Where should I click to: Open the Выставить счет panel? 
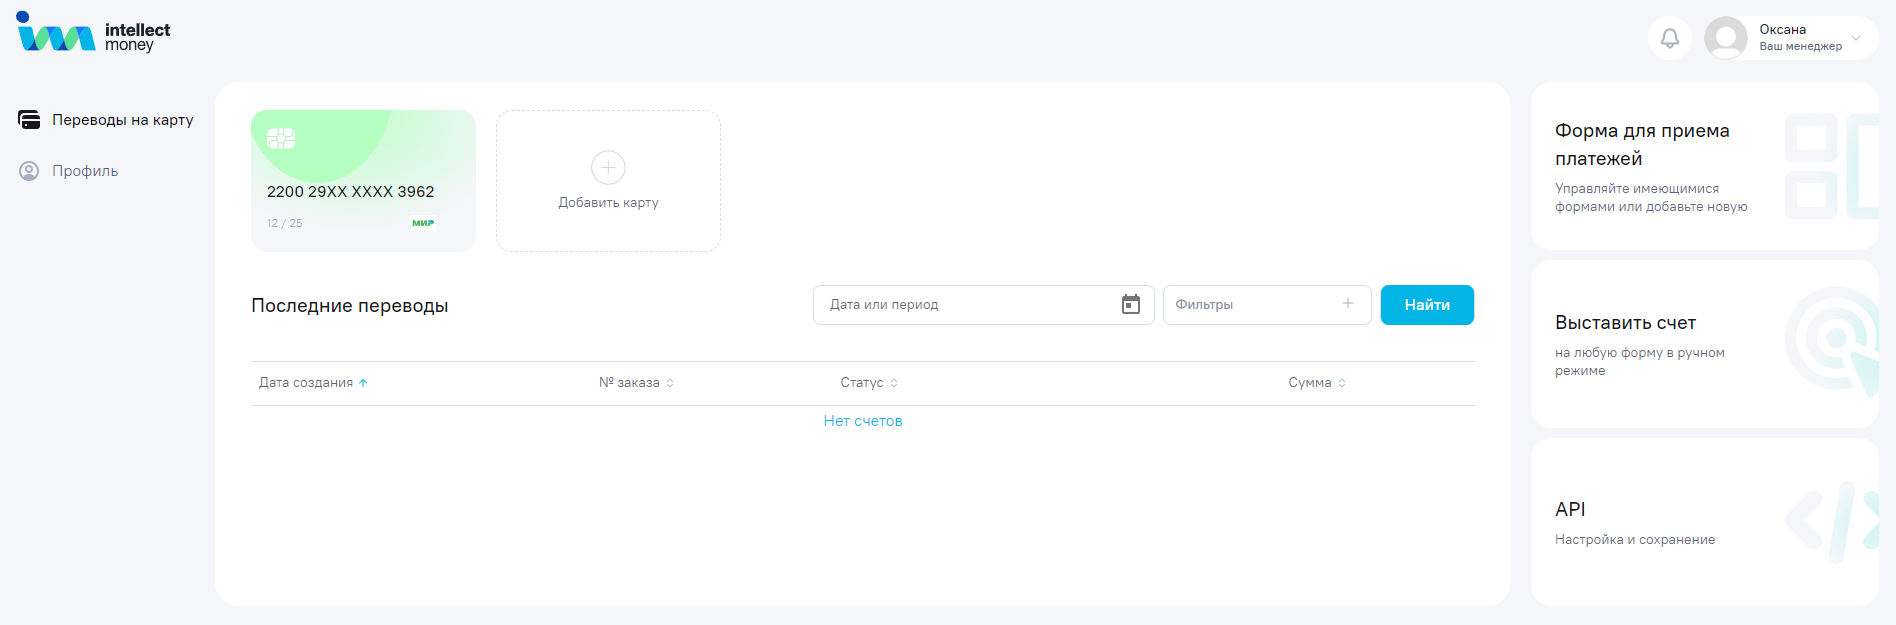1704,344
